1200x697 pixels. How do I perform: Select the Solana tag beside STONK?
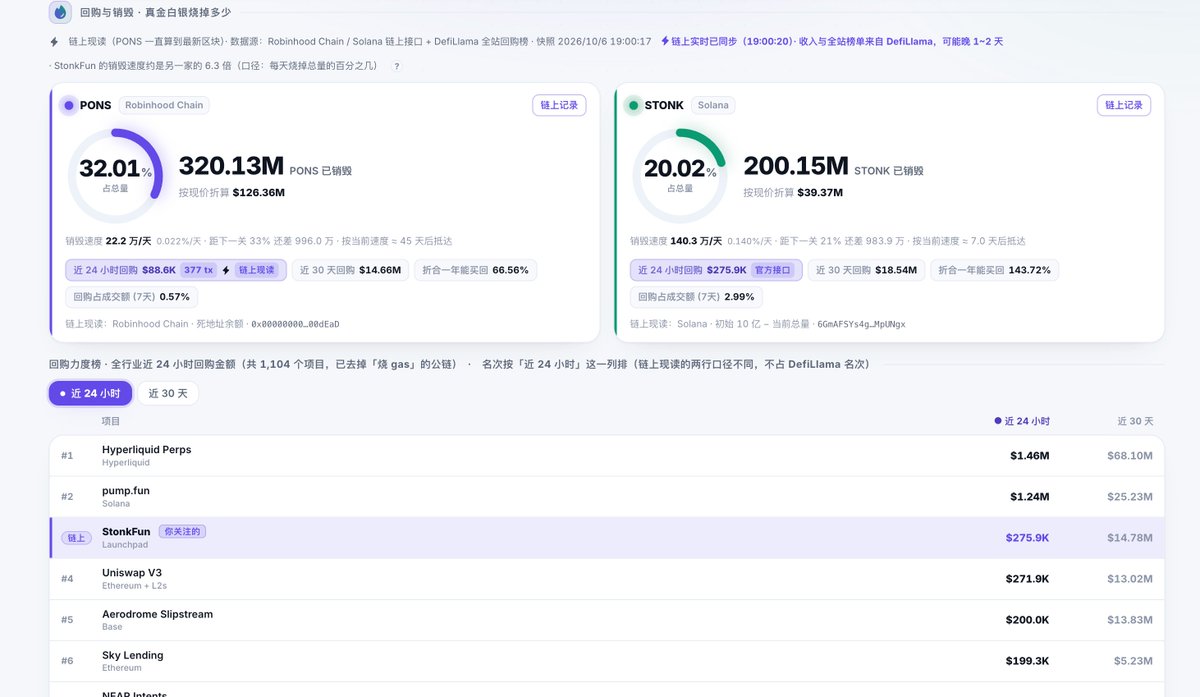713,105
